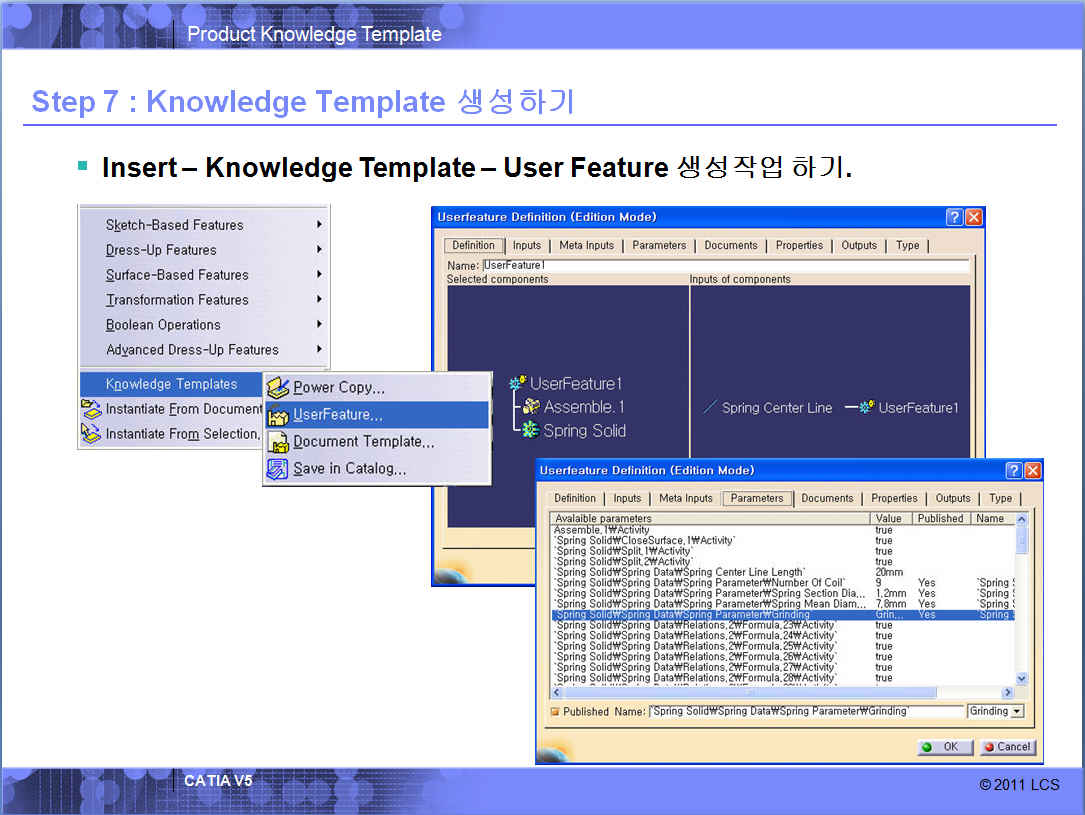Click the Save in Catalog icon
This screenshot has height=815, width=1085.
pyautogui.click(x=277, y=469)
